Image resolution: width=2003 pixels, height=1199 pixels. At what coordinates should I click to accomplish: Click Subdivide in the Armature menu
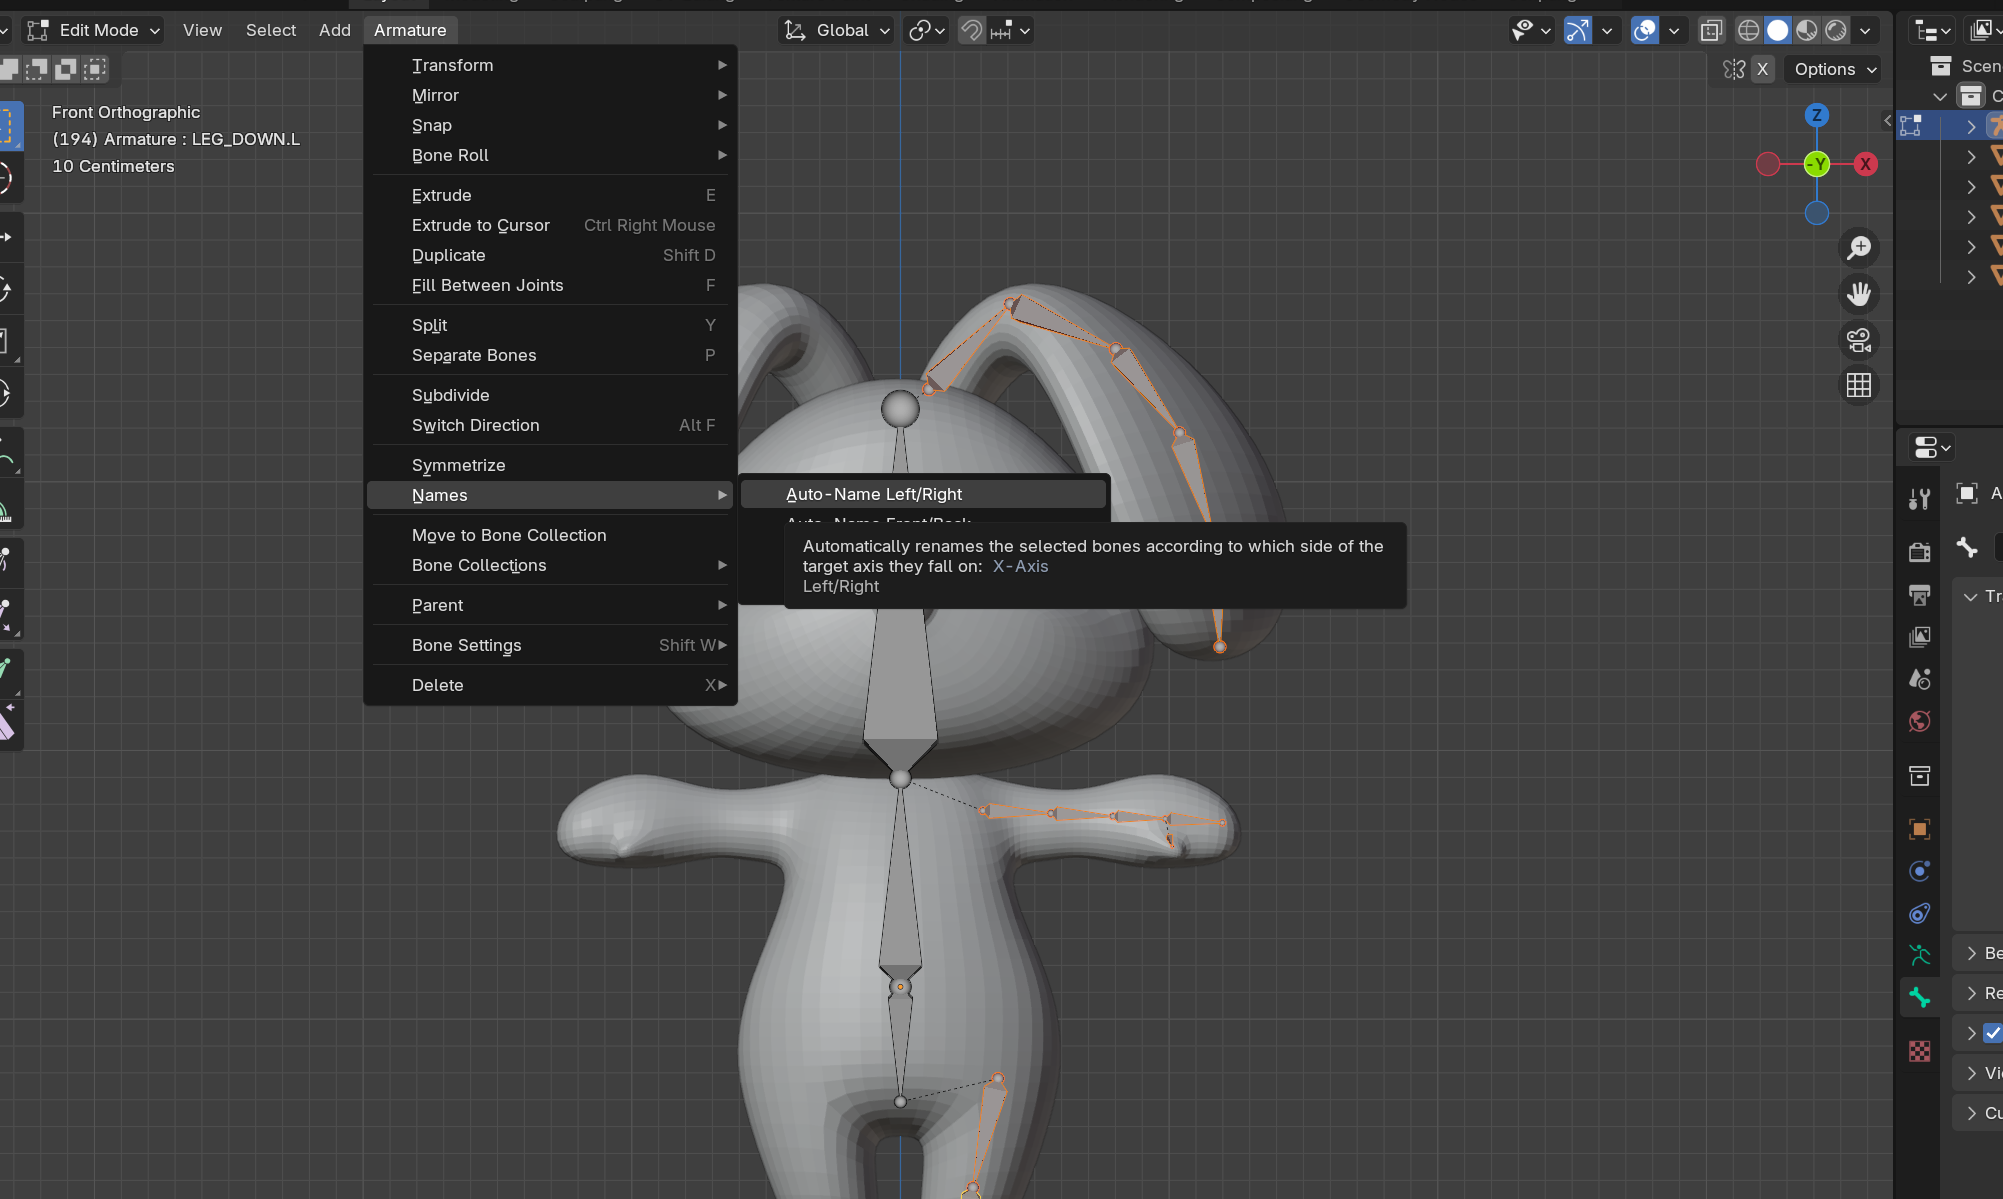[450, 395]
